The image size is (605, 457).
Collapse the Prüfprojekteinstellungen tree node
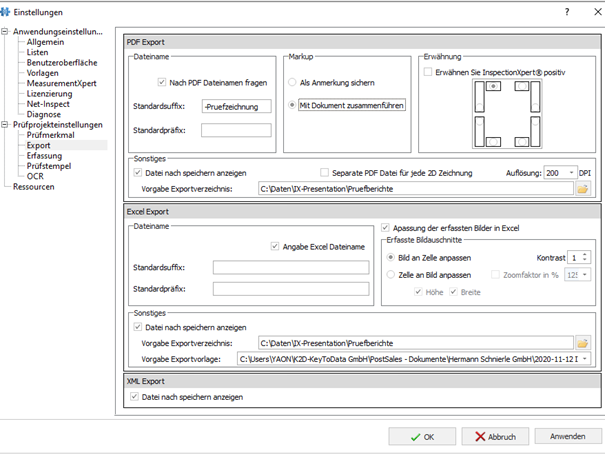point(5,125)
